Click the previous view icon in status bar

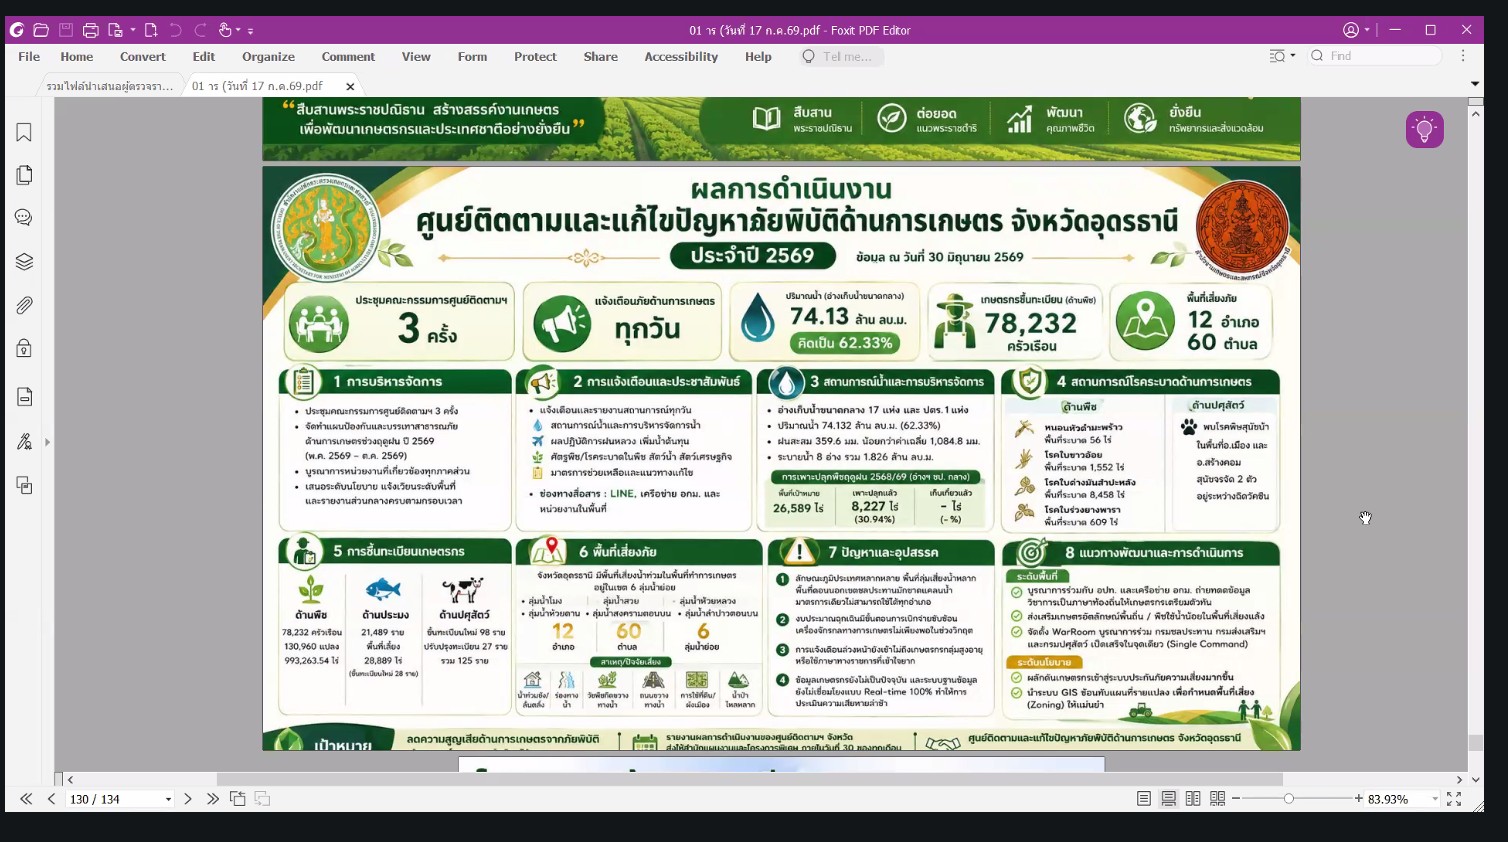pyautogui.click(x=238, y=799)
